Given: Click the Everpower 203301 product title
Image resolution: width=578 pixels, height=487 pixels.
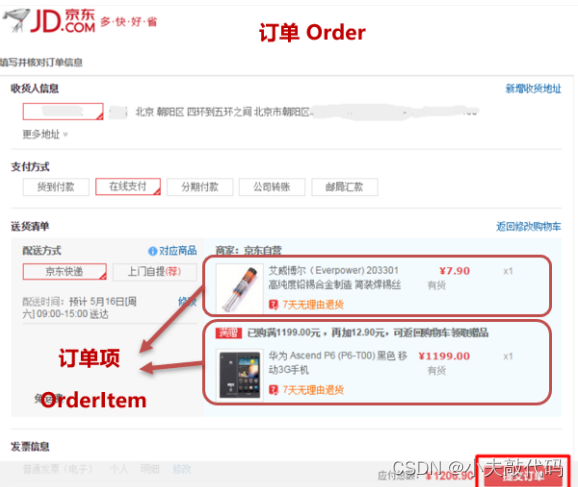Looking at the screenshot, I should pyautogui.click(x=334, y=271).
